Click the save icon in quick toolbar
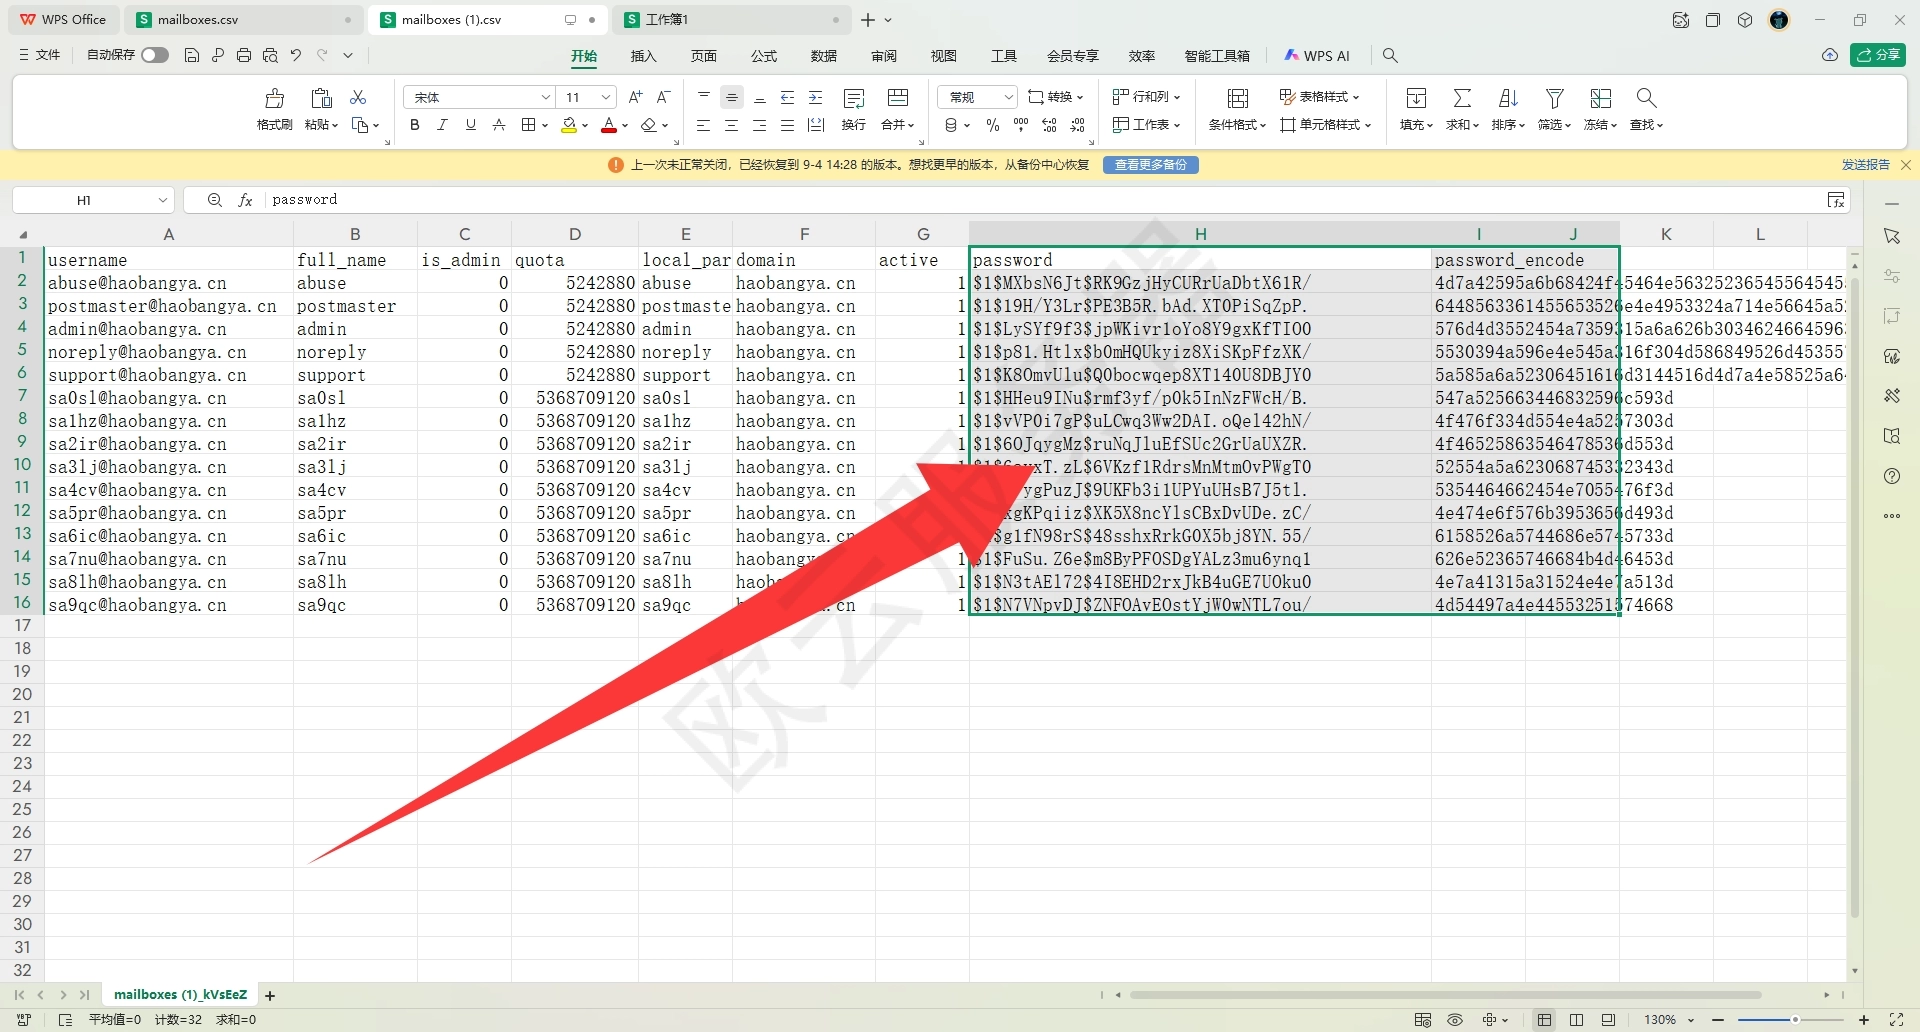Image resolution: width=1920 pixels, height=1032 pixels. click(x=192, y=55)
